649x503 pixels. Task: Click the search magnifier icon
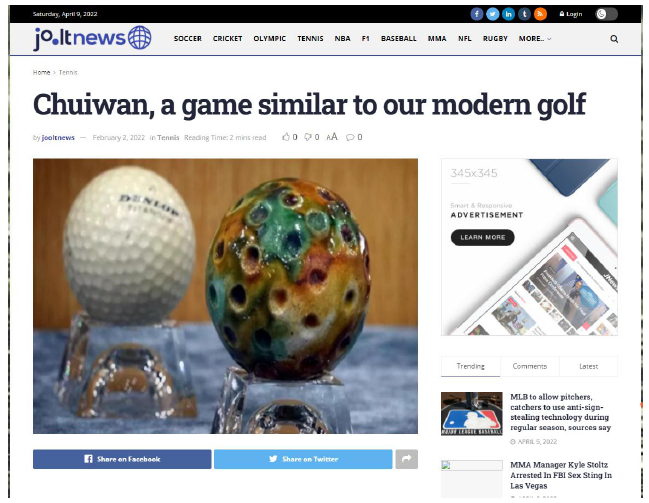(x=614, y=39)
